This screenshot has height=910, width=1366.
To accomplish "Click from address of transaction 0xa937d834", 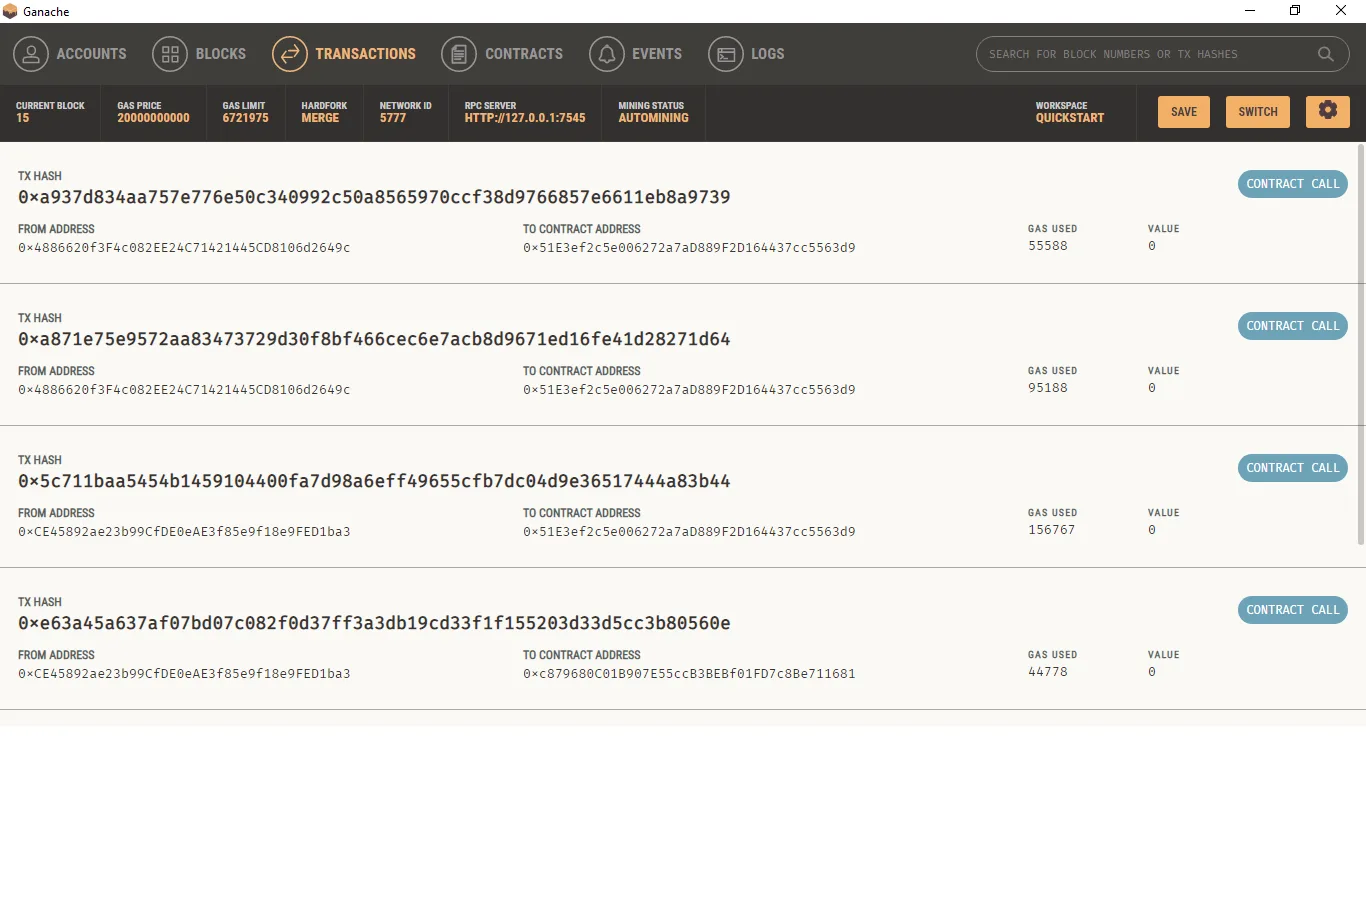I will 184,248.
